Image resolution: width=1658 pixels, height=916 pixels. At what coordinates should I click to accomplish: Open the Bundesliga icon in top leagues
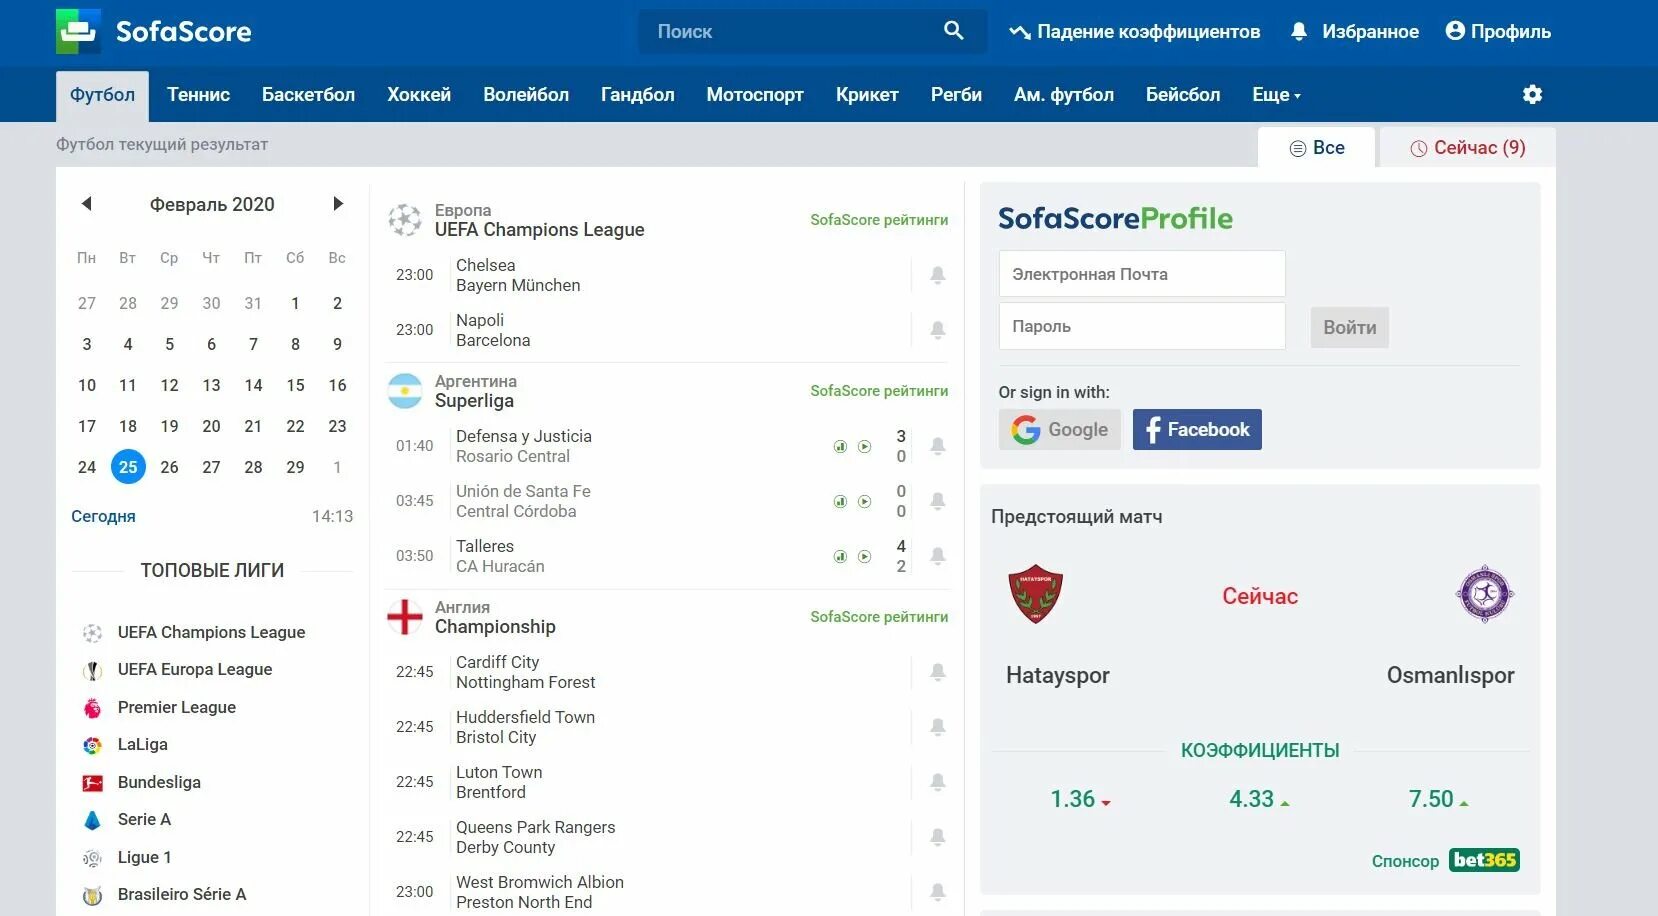click(x=92, y=783)
